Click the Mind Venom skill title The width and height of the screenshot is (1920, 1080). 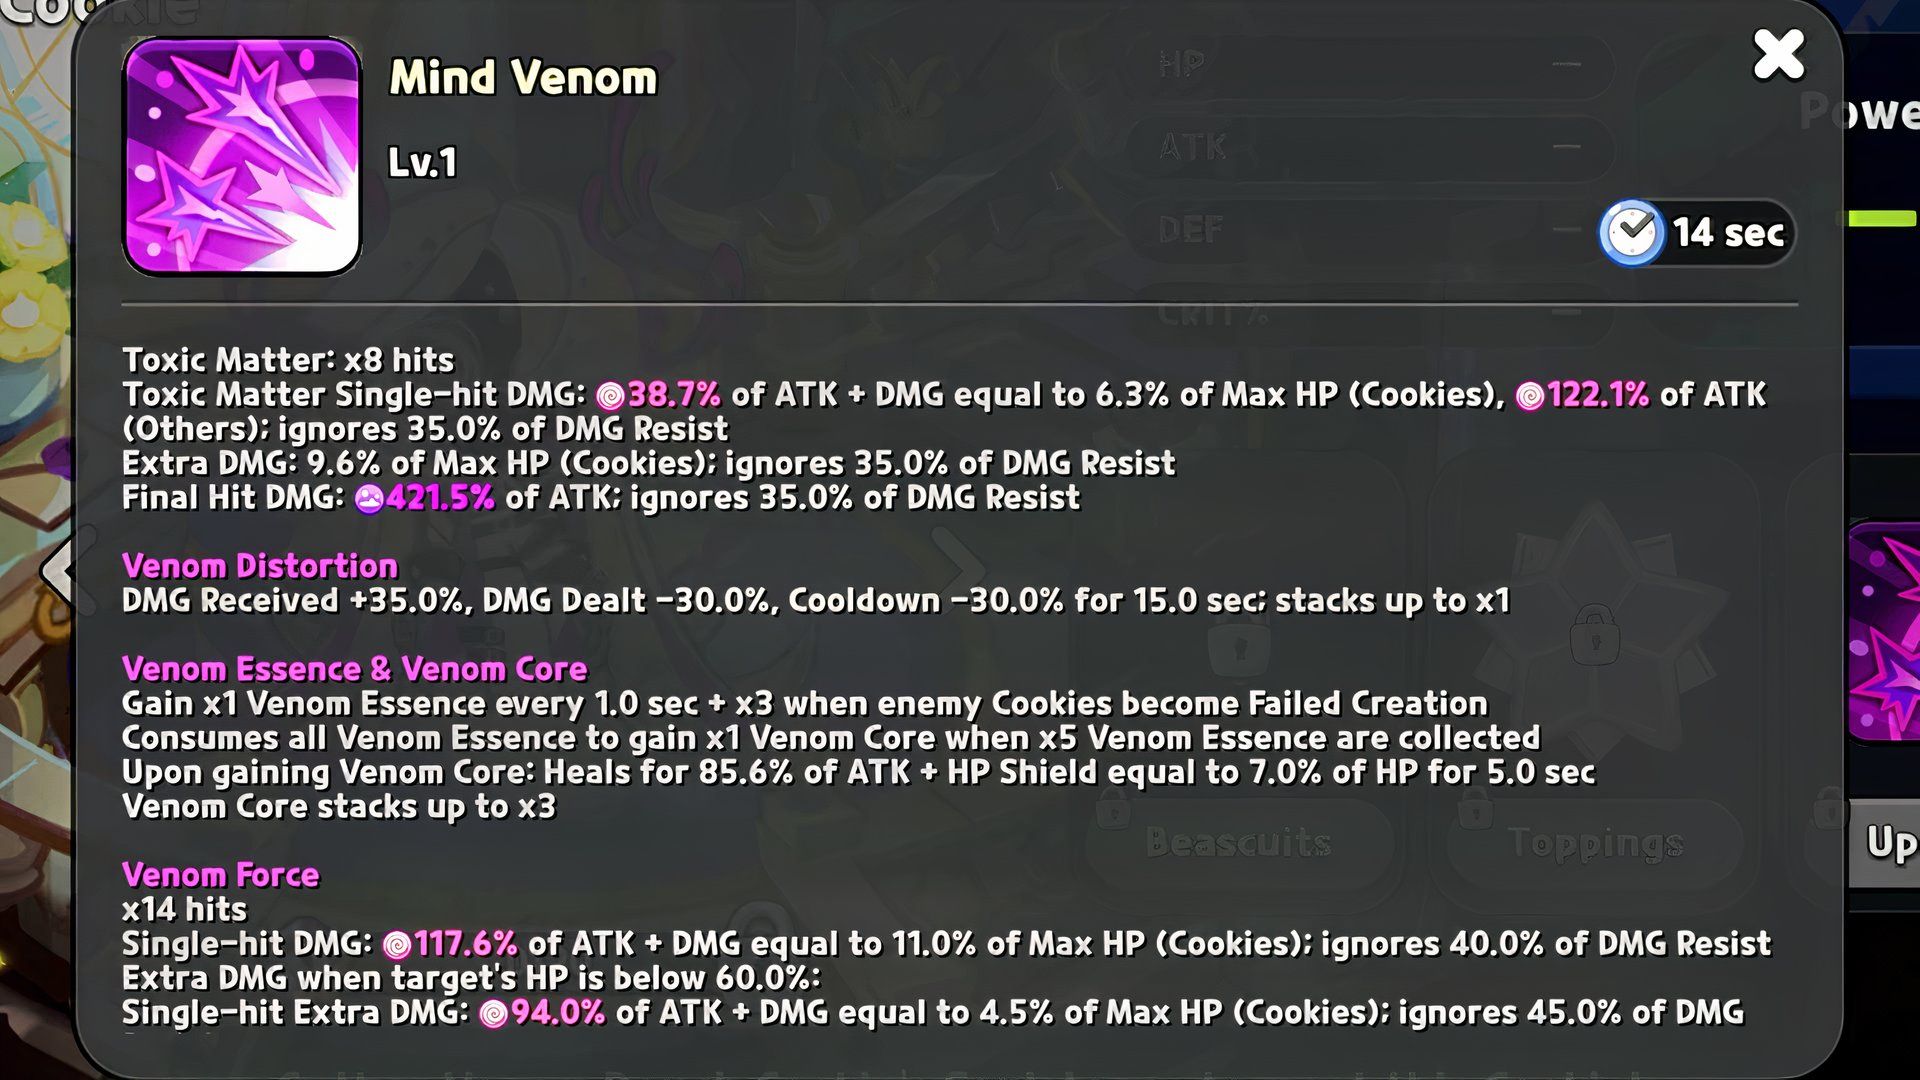pyautogui.click(x=523, y=78)
